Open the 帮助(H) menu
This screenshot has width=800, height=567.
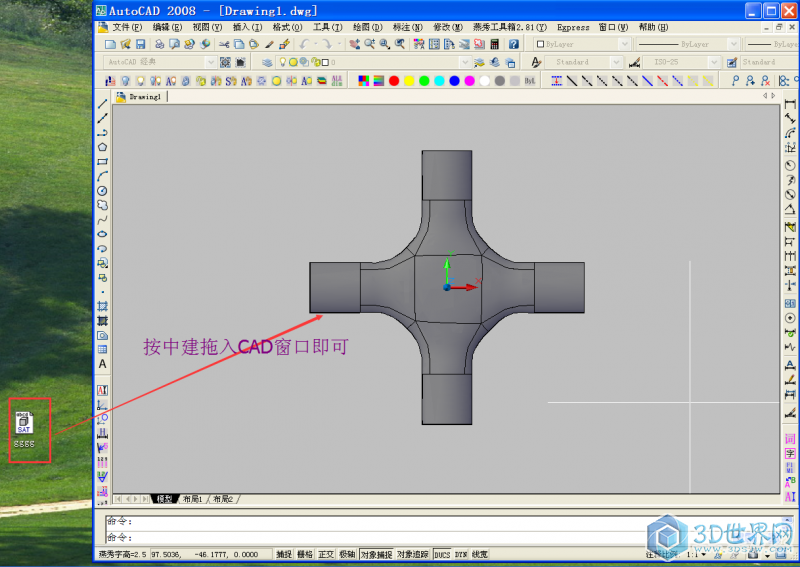(x=654, y=27)
